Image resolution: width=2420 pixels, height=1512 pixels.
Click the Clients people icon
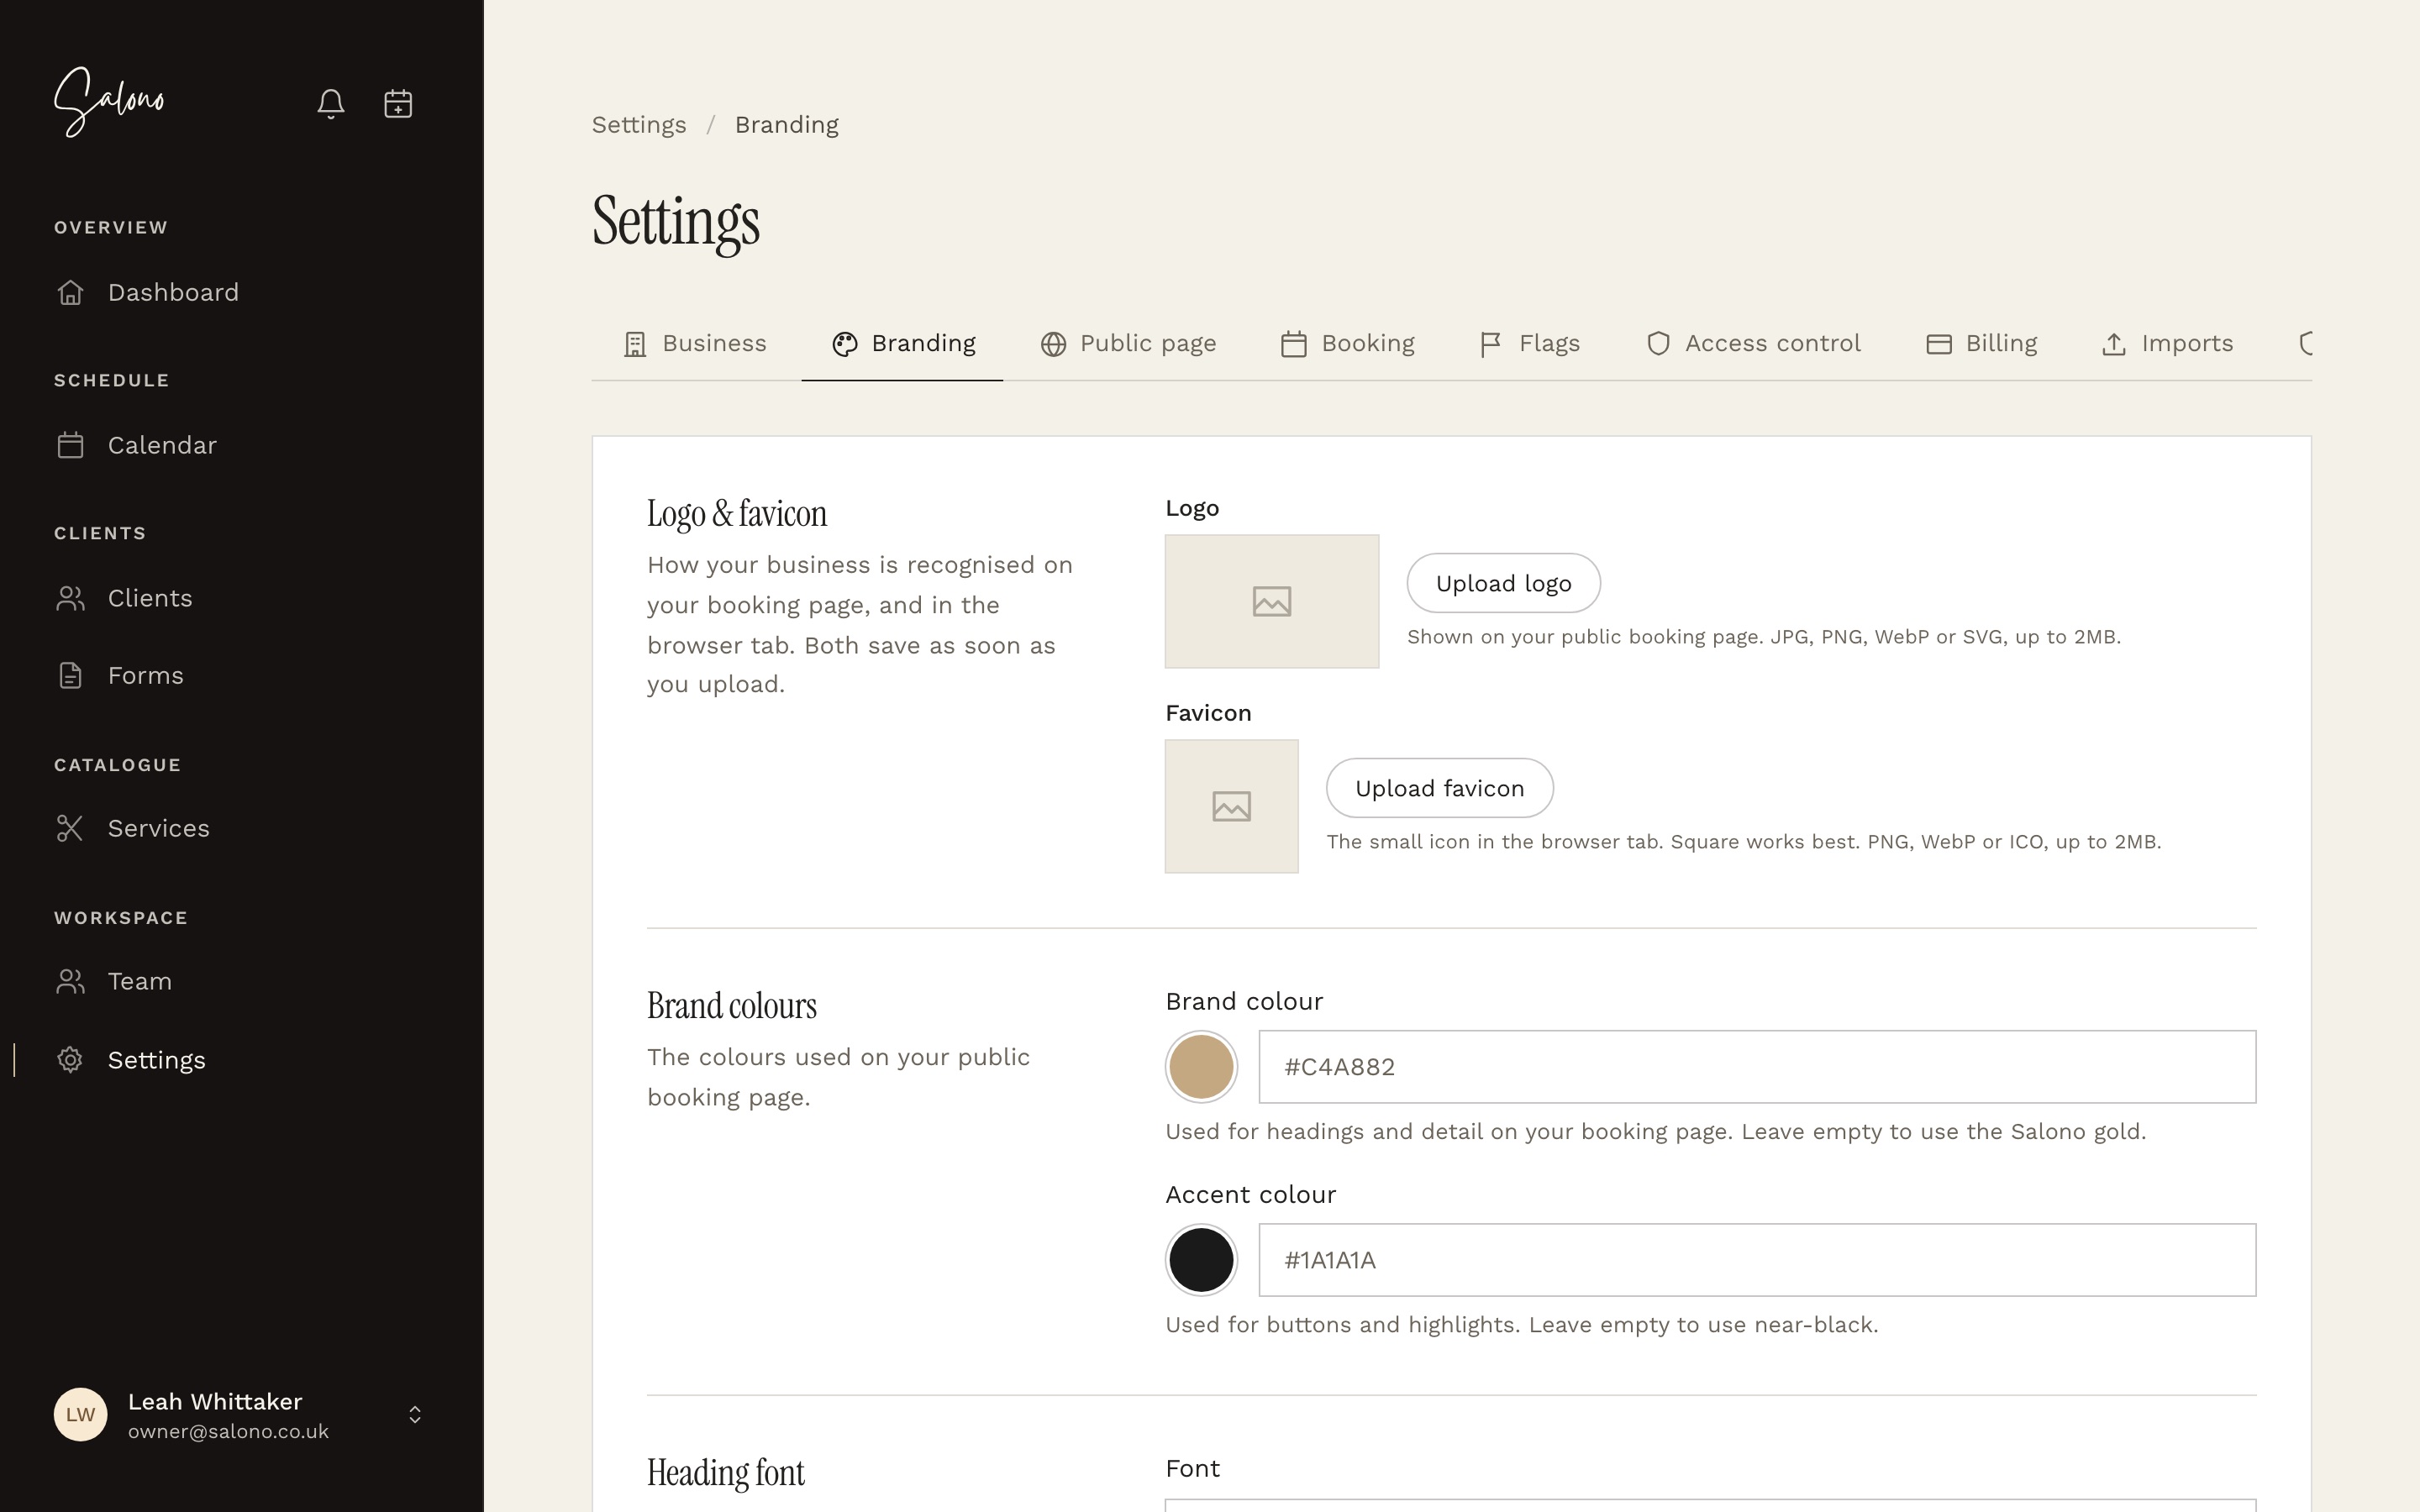[70, 598]
